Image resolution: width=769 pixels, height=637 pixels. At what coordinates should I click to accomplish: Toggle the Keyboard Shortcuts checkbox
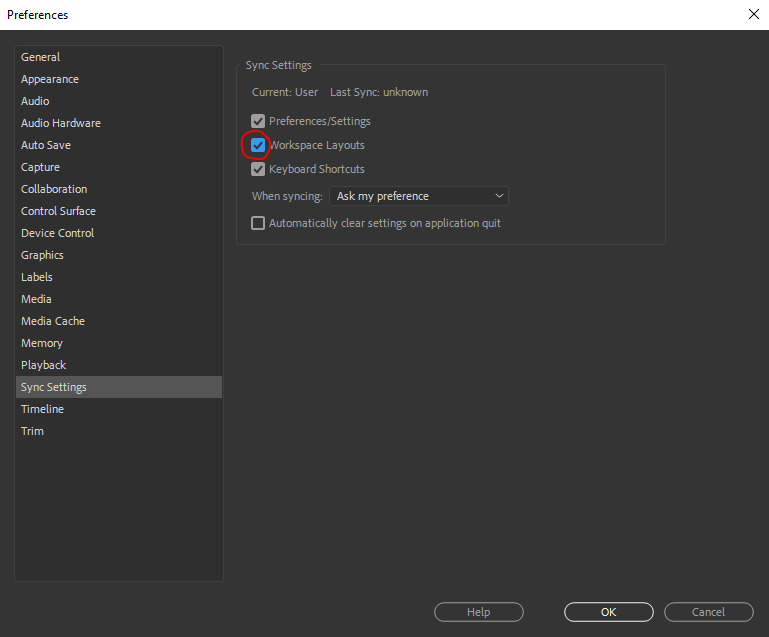[258, 169]
